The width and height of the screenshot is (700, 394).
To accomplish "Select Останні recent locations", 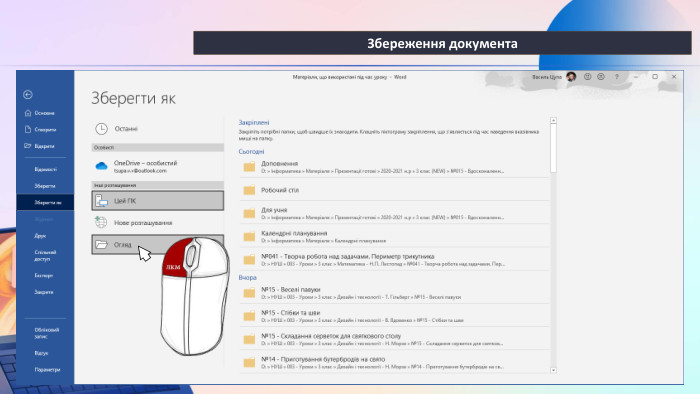I will (x=158, y=129).
